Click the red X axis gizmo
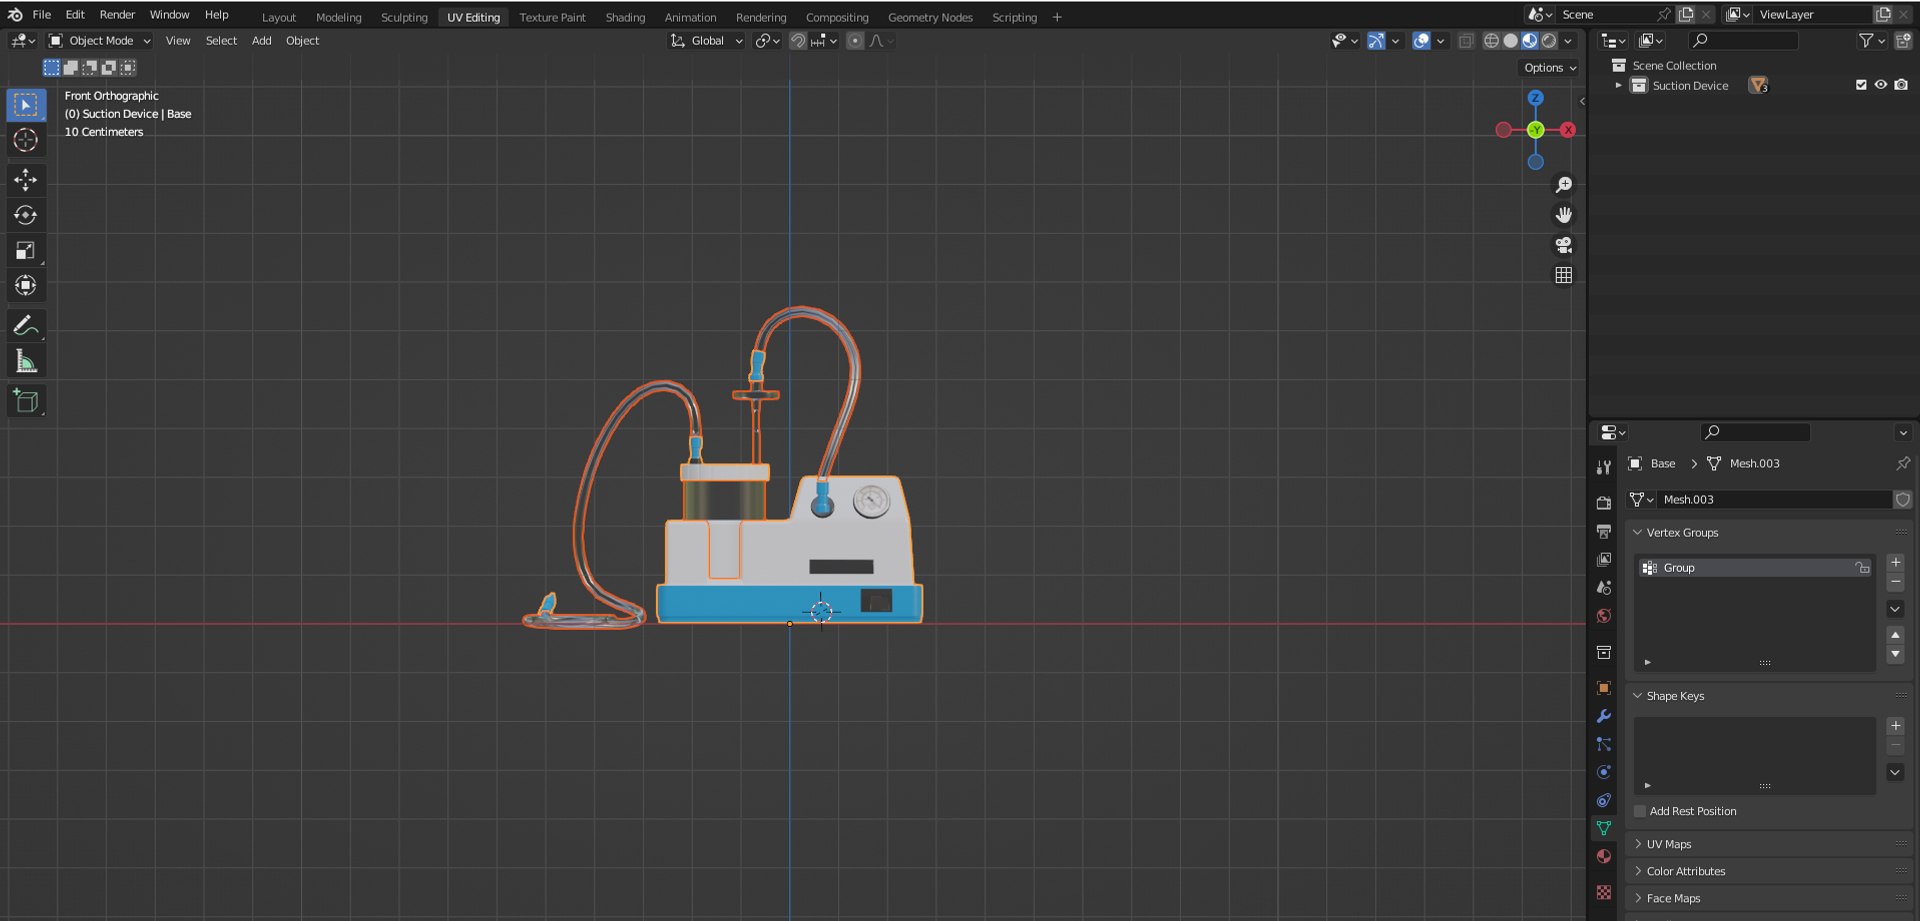 pyautogui.click(x=1568, y=130)
